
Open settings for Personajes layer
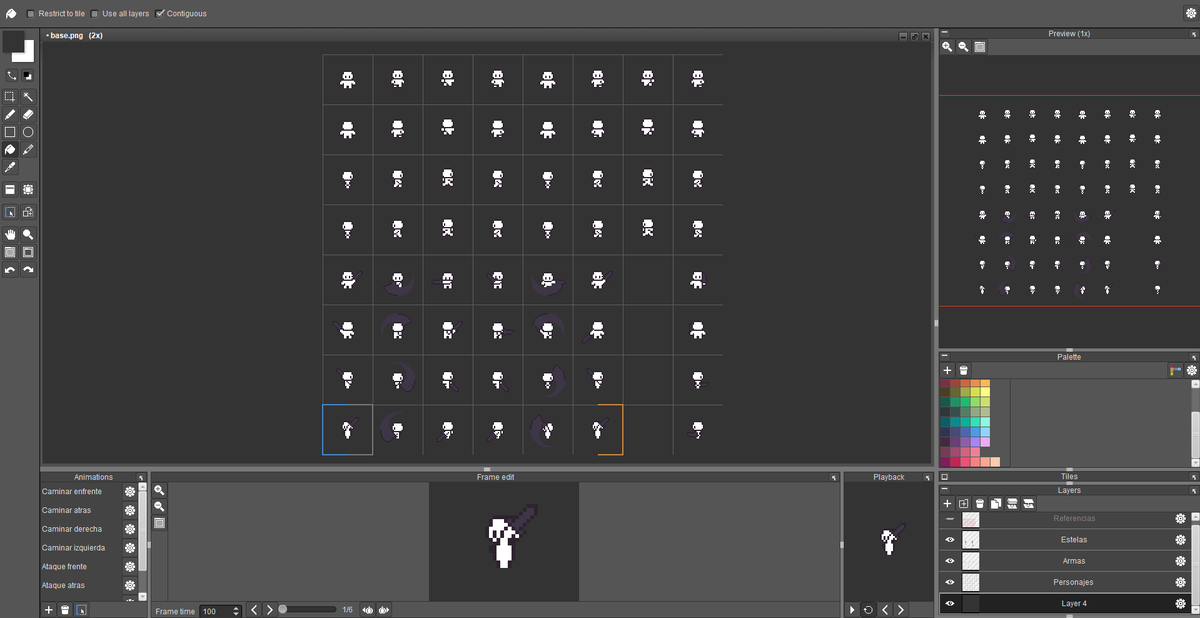coord(1180,582)
